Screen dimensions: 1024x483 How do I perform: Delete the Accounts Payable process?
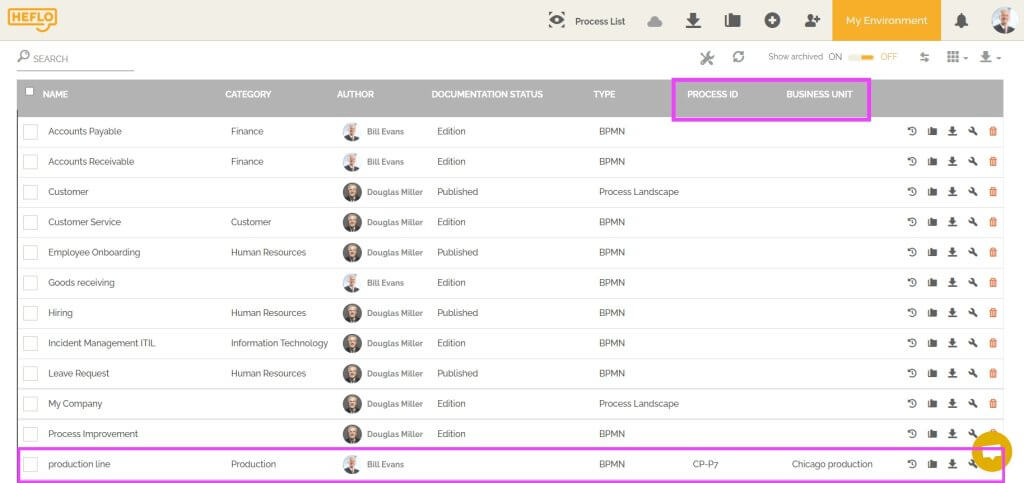pos(993,132)
